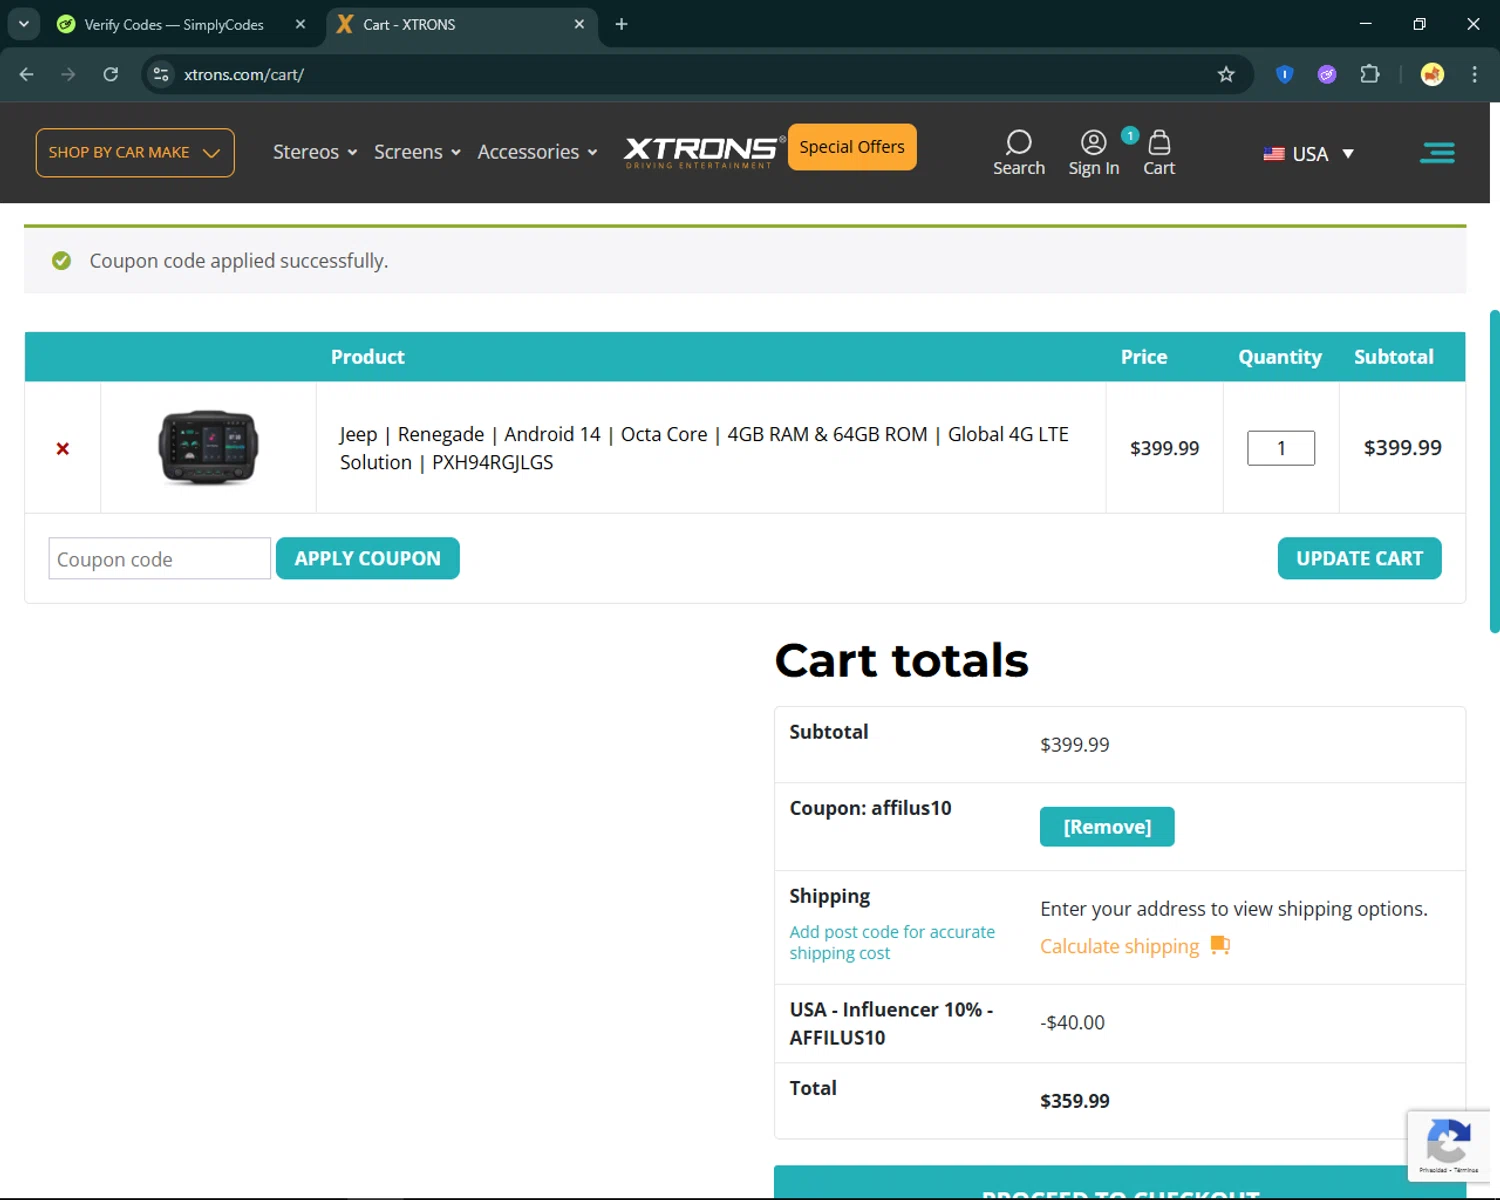Switch to Verify Codes SimplyCodes tab

173,24
